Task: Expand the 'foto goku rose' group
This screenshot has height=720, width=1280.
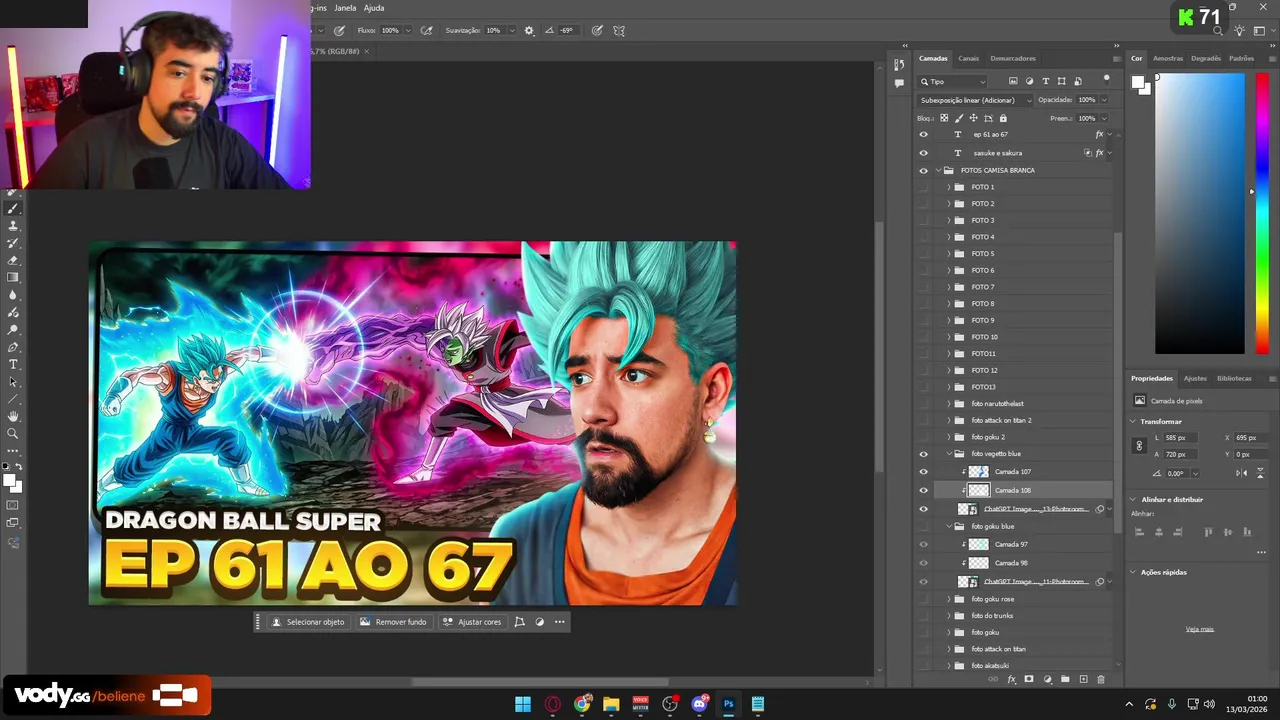Action: point(949,599)
